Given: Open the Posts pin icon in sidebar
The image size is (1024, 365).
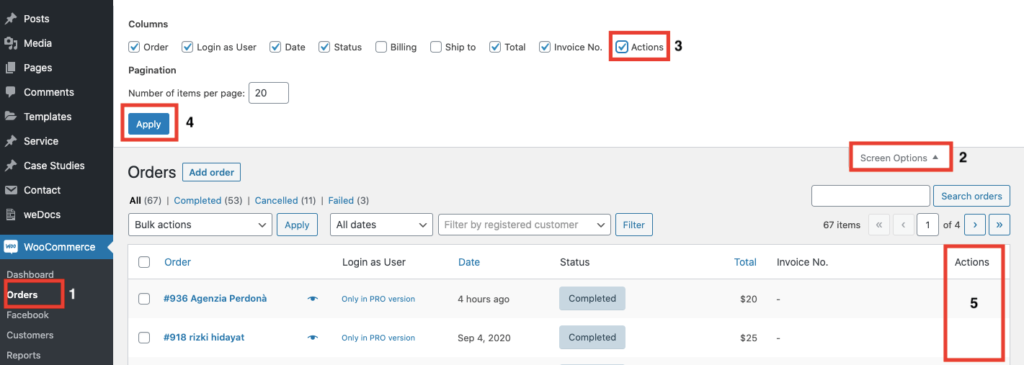Looking at the screenshot, I should [10, 19].
